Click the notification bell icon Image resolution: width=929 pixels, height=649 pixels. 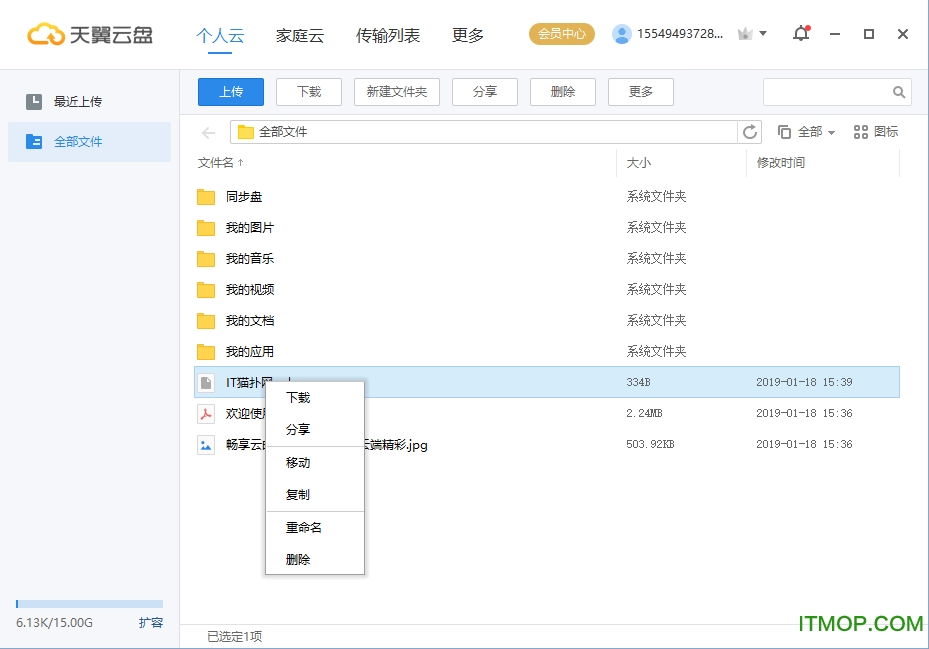click(801, 33)
